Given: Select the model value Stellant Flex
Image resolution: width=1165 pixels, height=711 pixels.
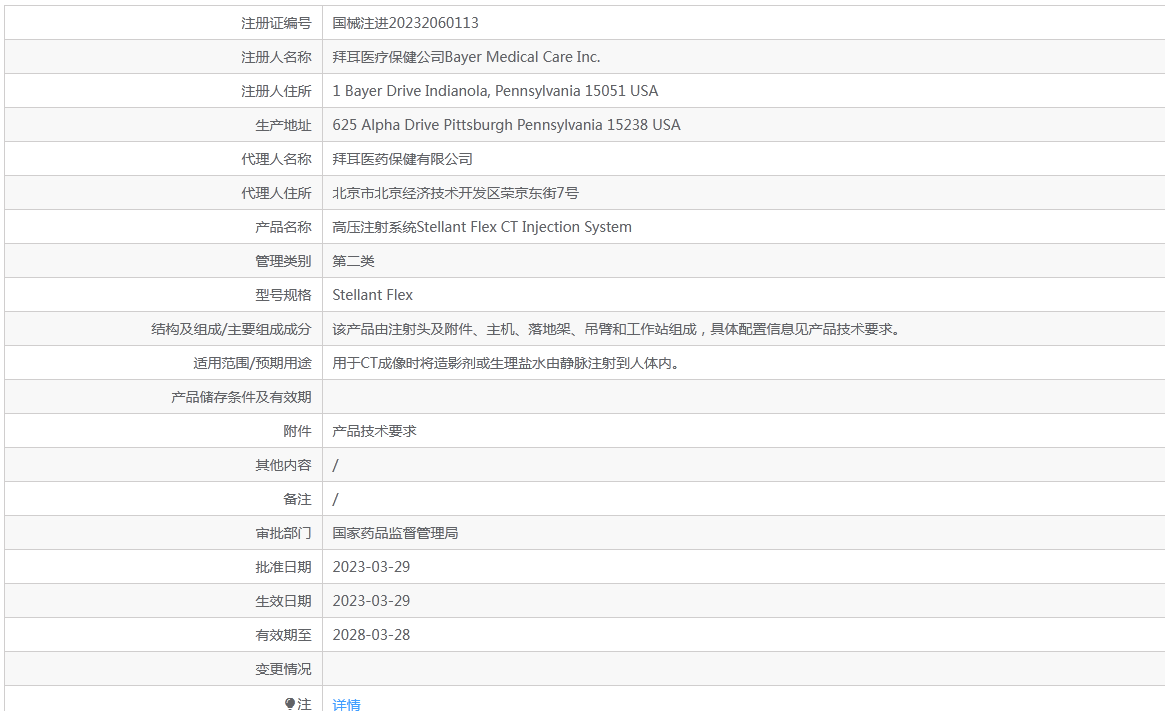Looking at the screenshot, I should [x=372, y=295].
